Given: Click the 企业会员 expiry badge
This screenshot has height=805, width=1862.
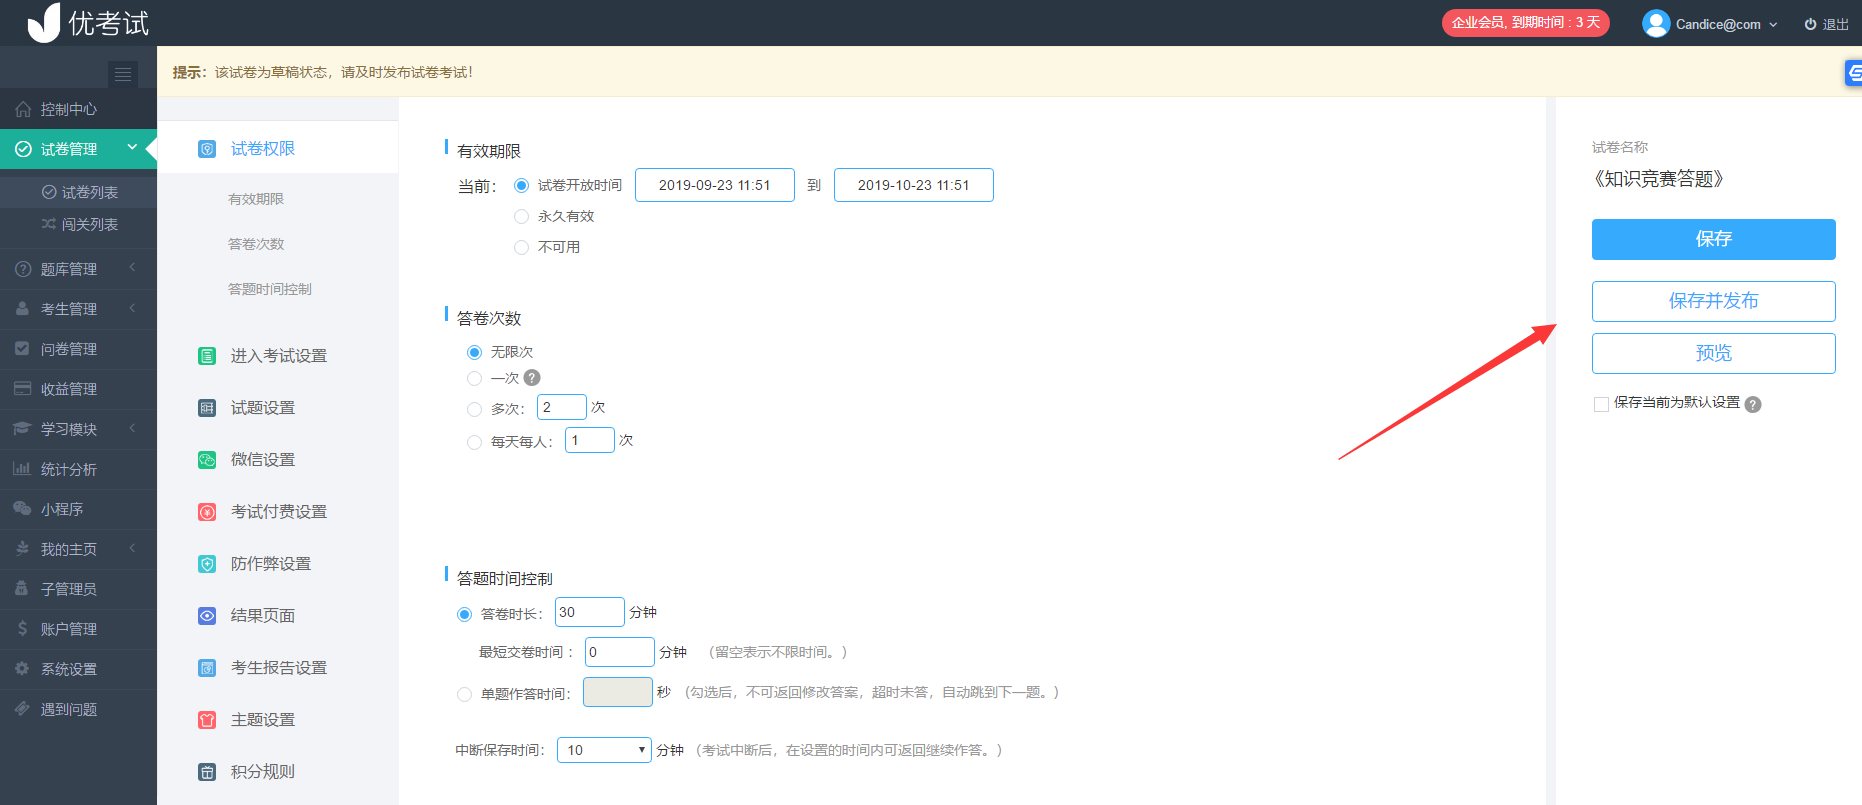Looking at the screenshot, I should 1525,22.
